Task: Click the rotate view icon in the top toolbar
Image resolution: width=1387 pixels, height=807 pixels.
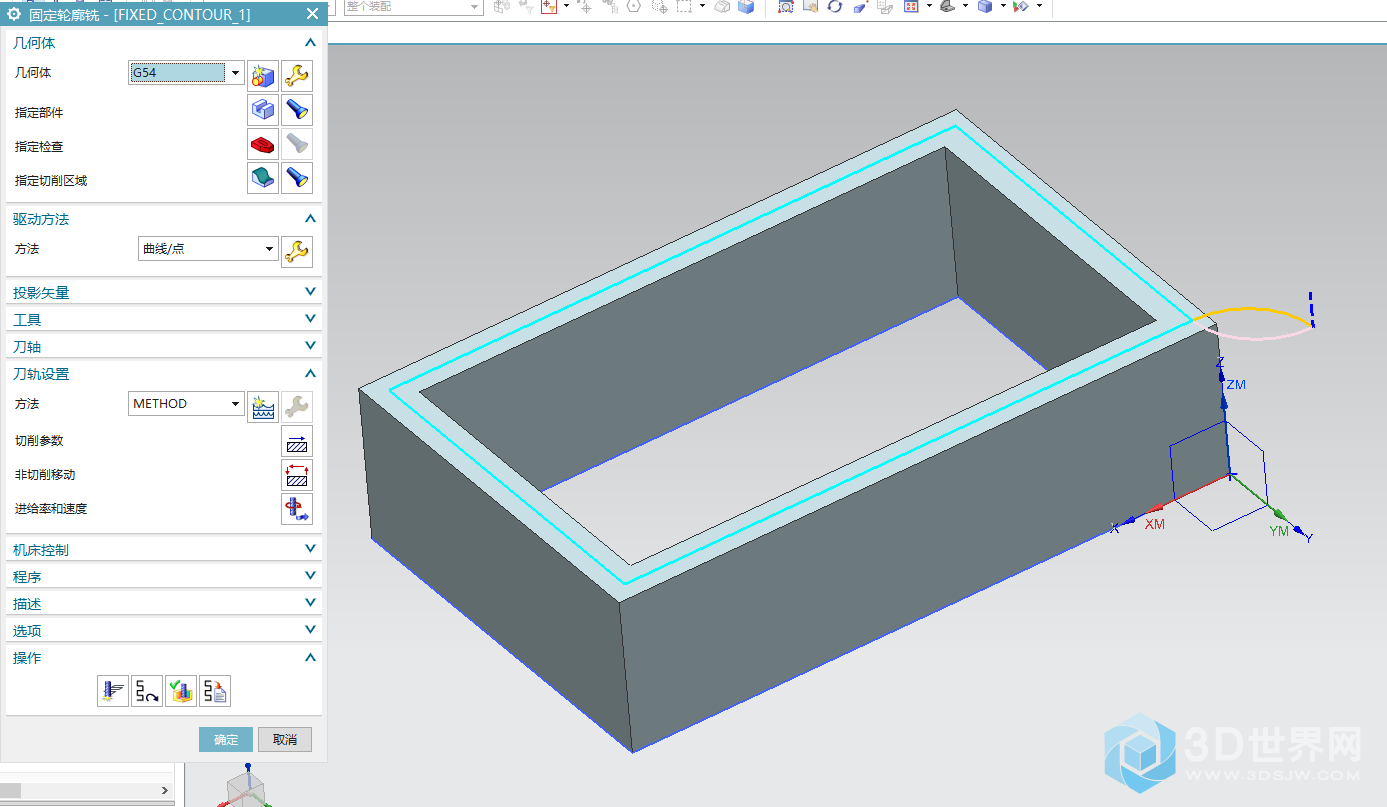Action: pyautogui.click(x=834, y=6)
